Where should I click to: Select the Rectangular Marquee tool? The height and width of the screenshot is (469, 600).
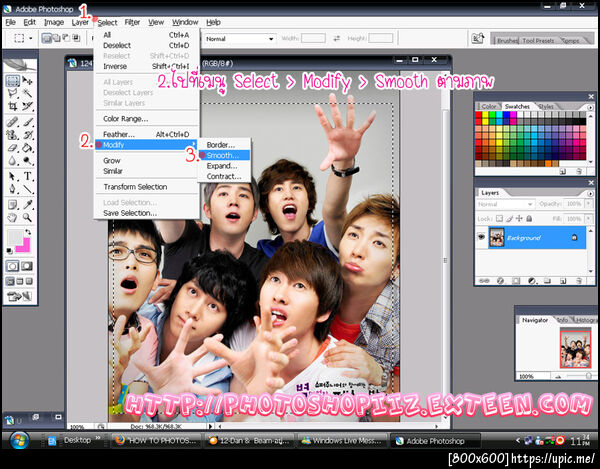[13, 81]
